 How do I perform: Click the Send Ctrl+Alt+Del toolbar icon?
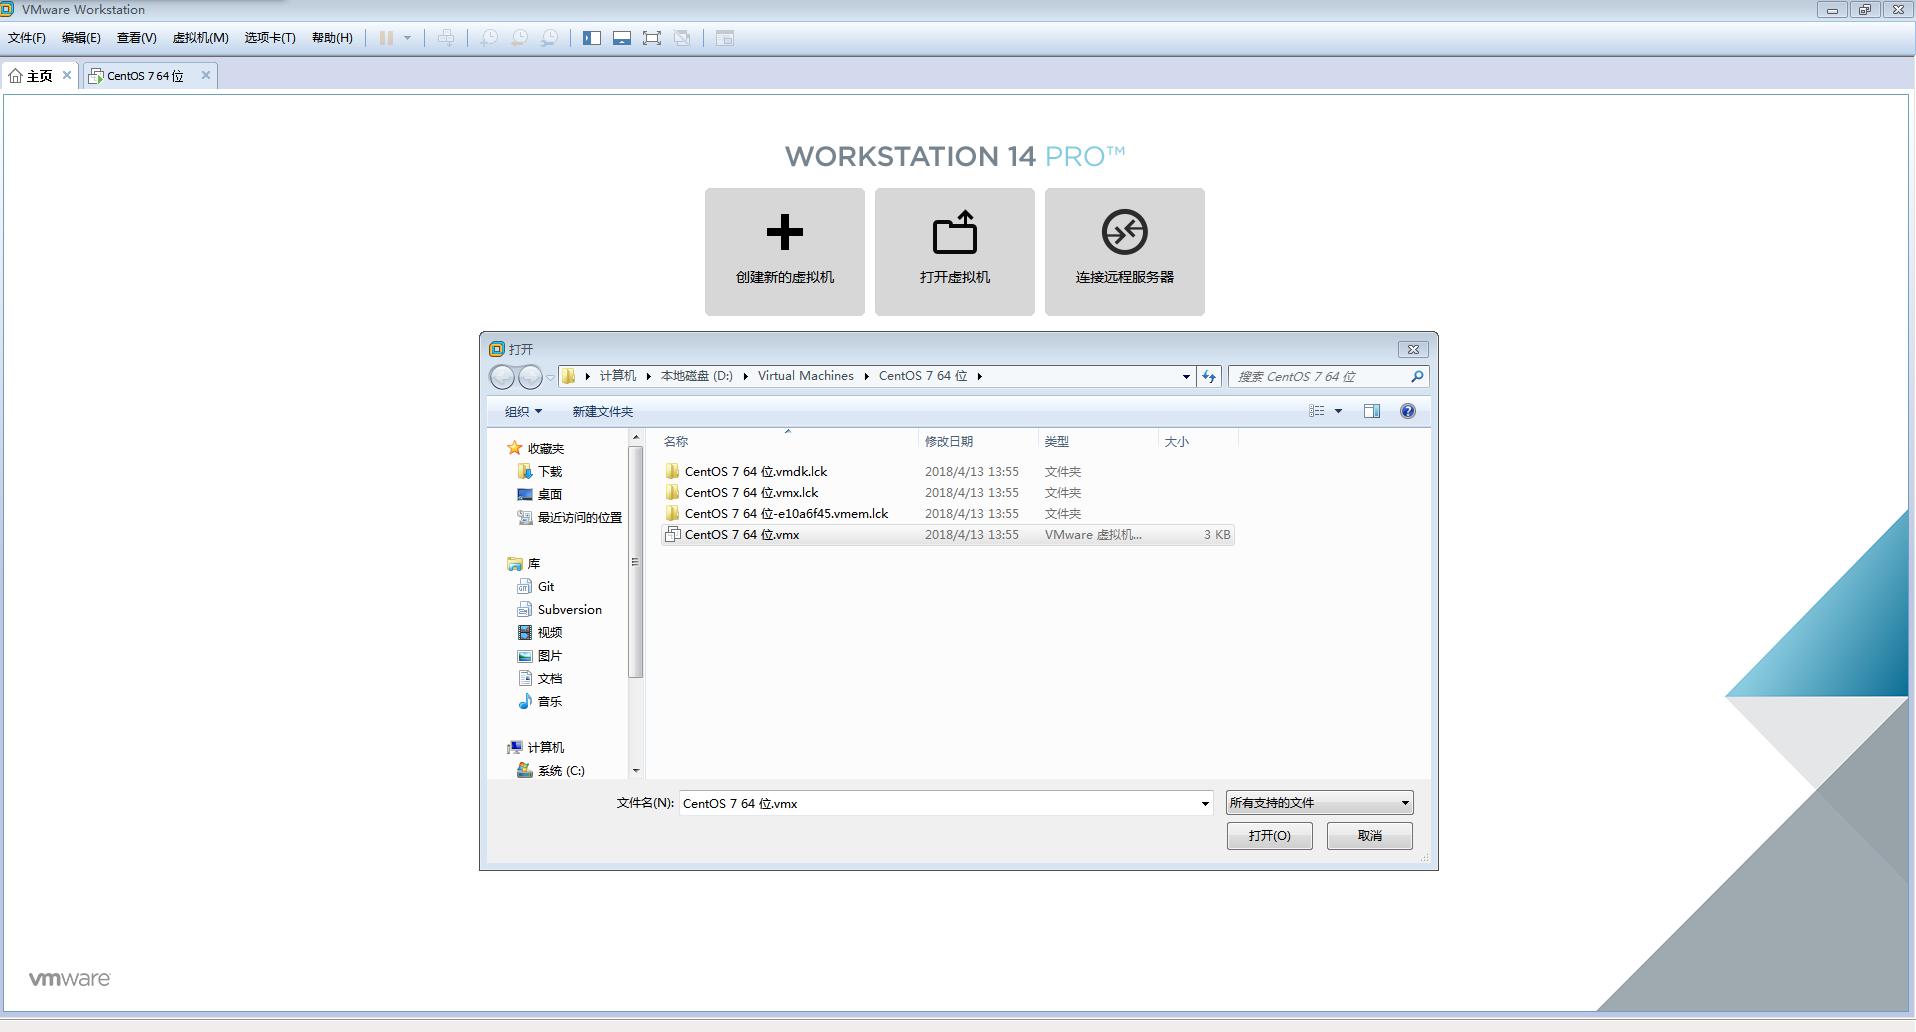pos(446,38)
